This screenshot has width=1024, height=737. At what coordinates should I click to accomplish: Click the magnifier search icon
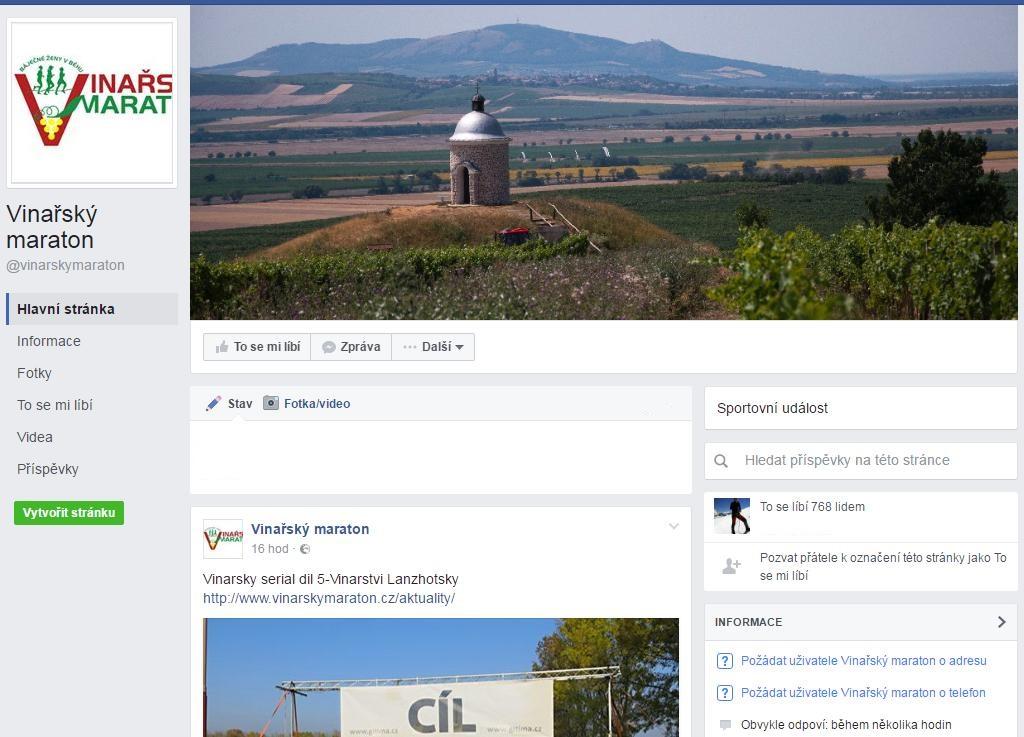[x=721, y=461]
